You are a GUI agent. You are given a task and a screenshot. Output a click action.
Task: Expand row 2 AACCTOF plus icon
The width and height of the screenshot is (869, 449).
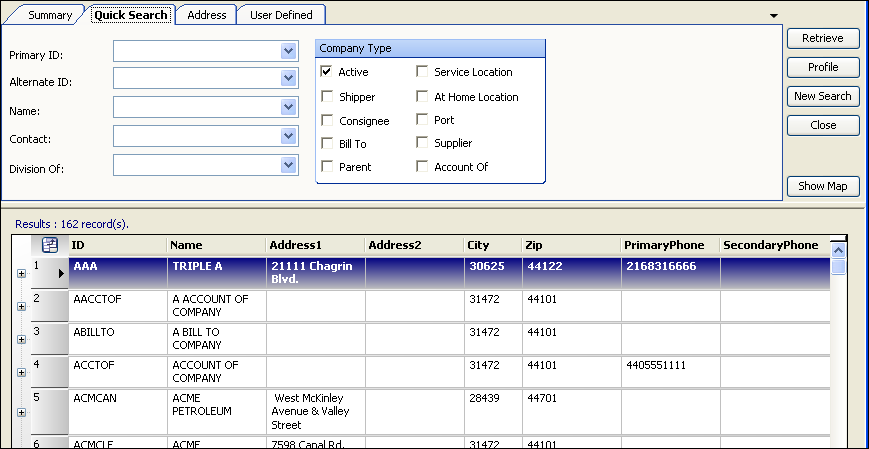point(21,306)
